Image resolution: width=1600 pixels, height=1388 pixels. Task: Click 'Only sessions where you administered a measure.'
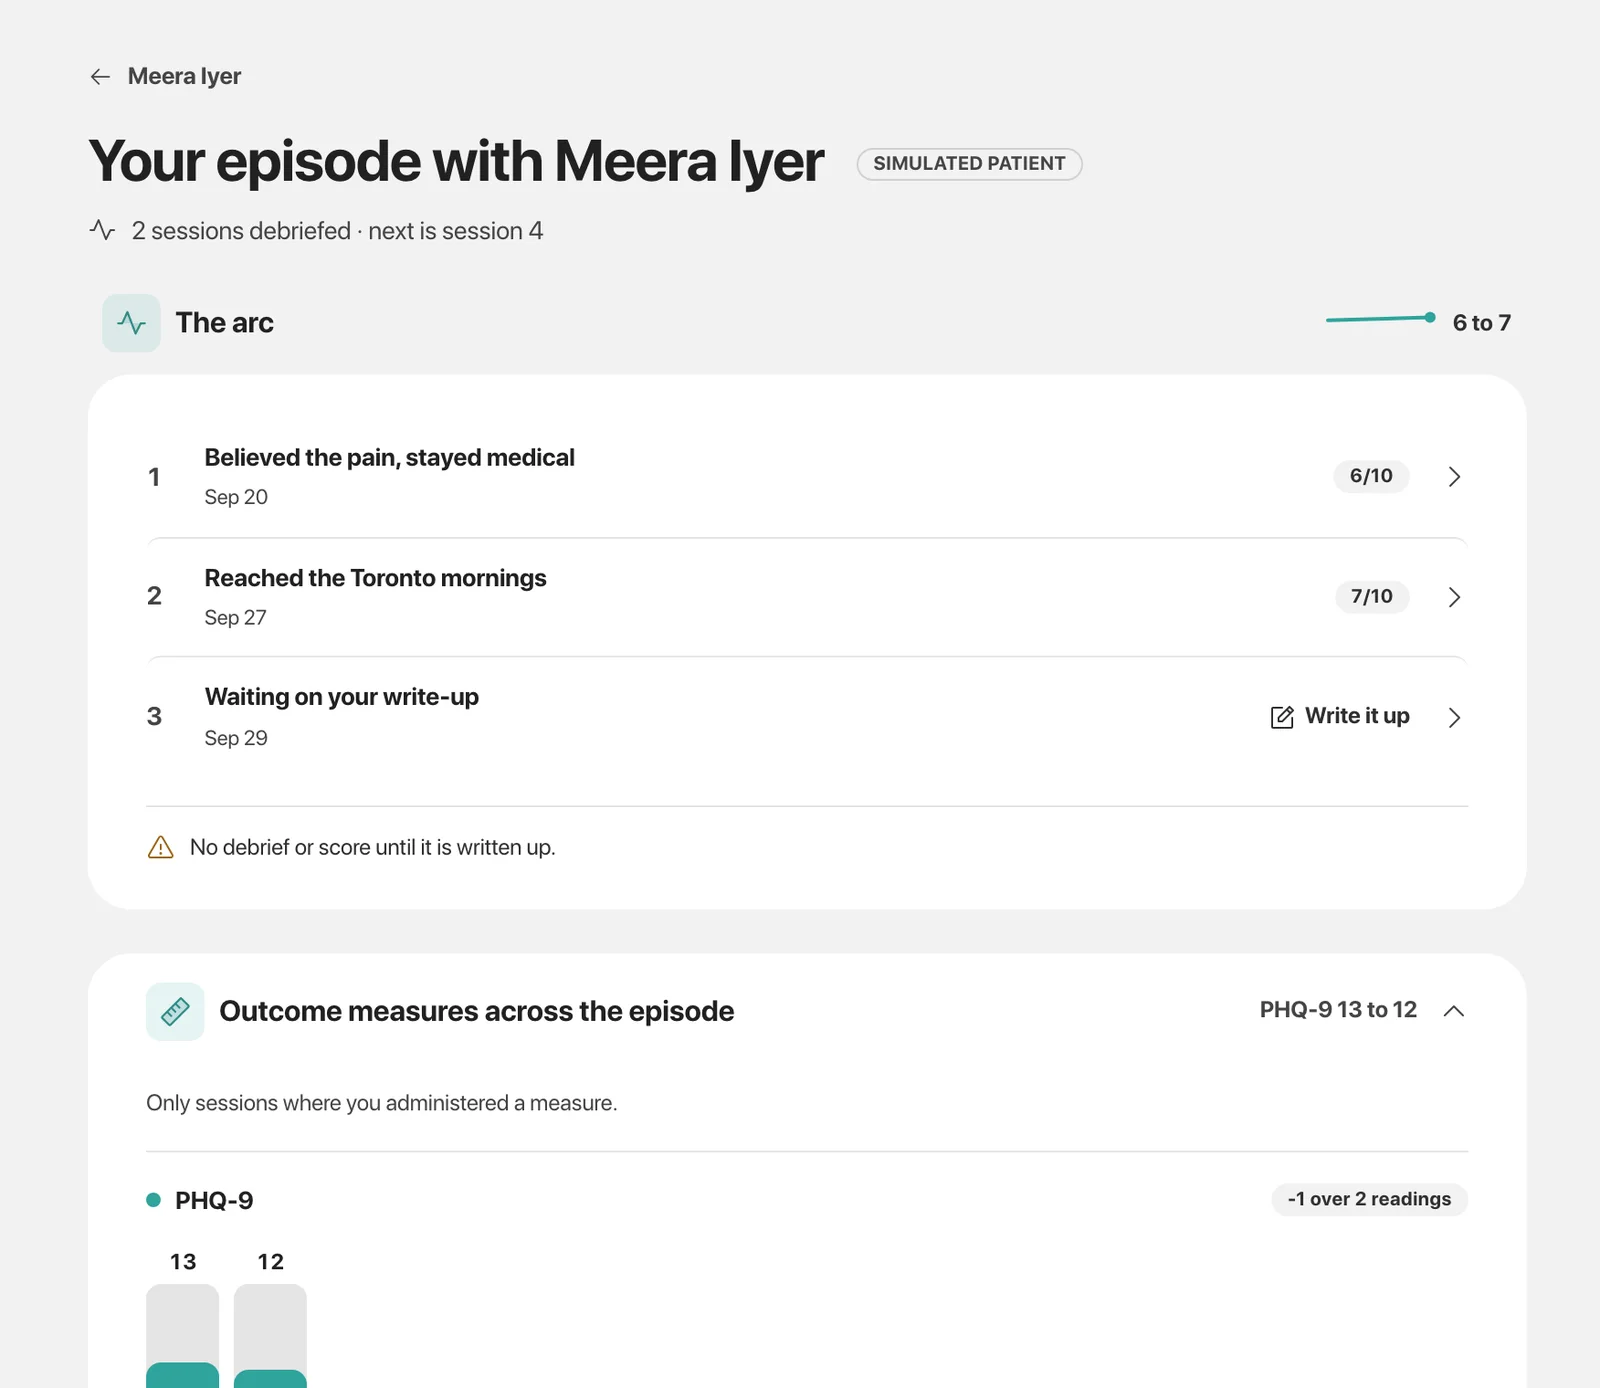pos(382,1103)
